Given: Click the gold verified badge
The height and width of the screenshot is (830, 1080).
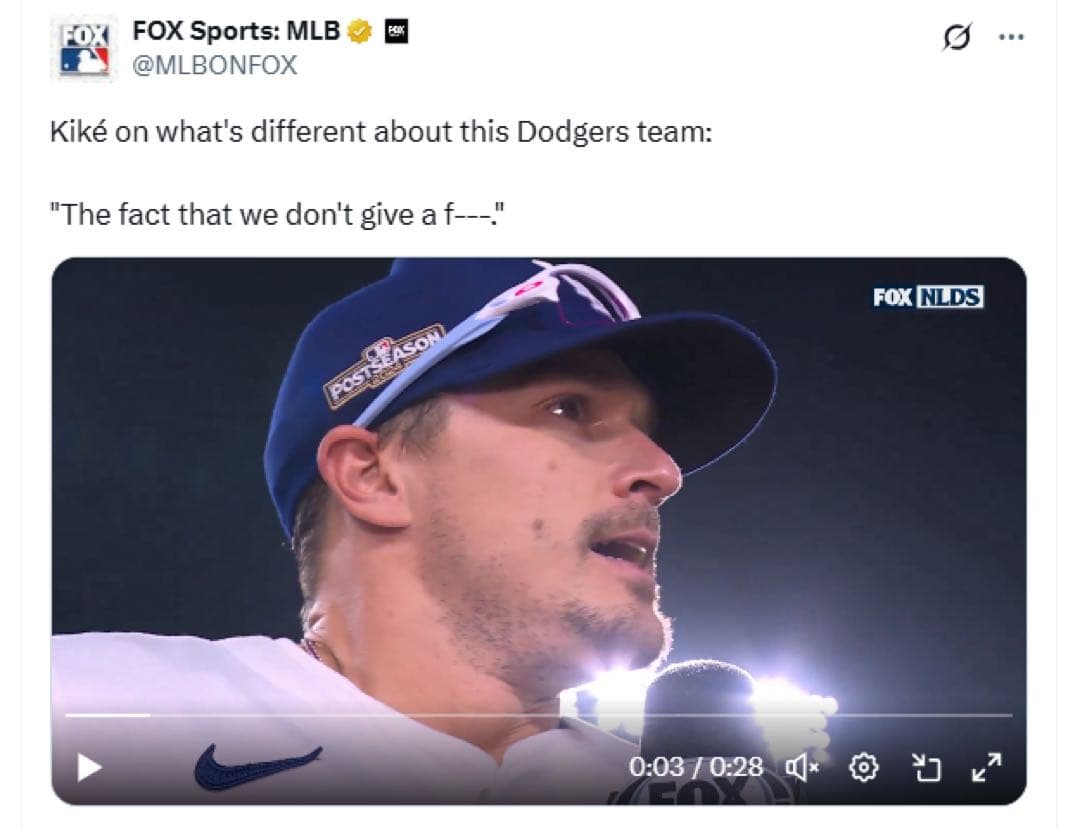Looking at the screenshot, I should click(x=360, y=32).
